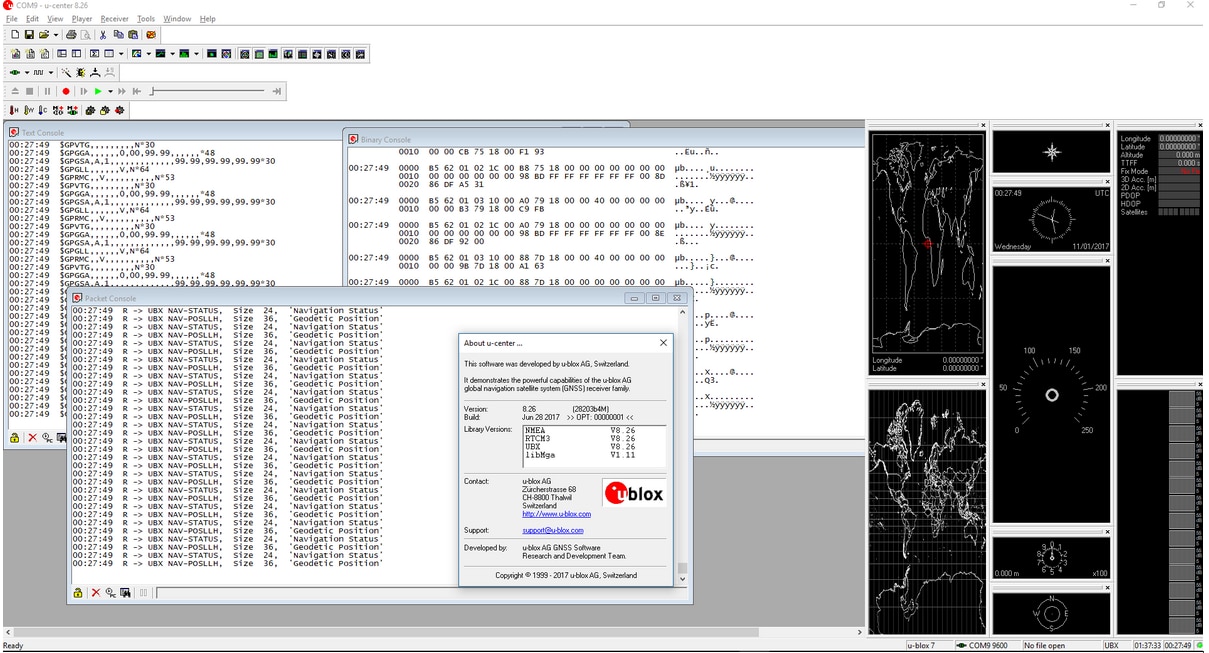Click the debug bug icon
The width and height of the screenshot is (1209, 653).
point(81,72)
